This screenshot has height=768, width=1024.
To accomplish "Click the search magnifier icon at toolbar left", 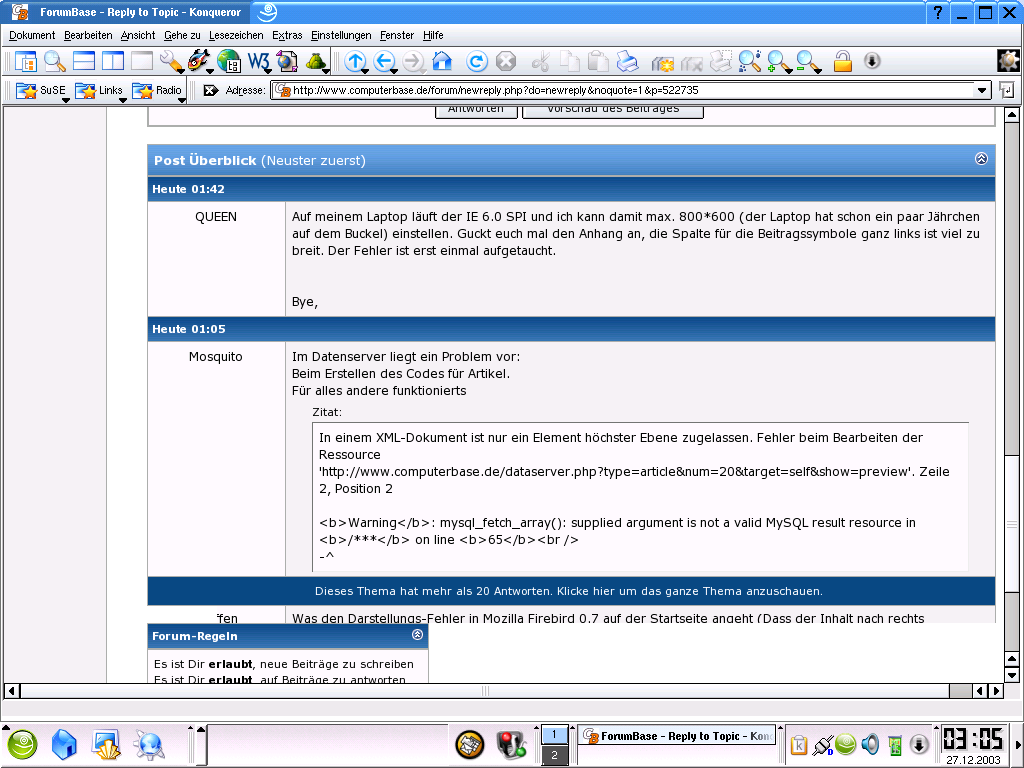I will tap(55, 61).
